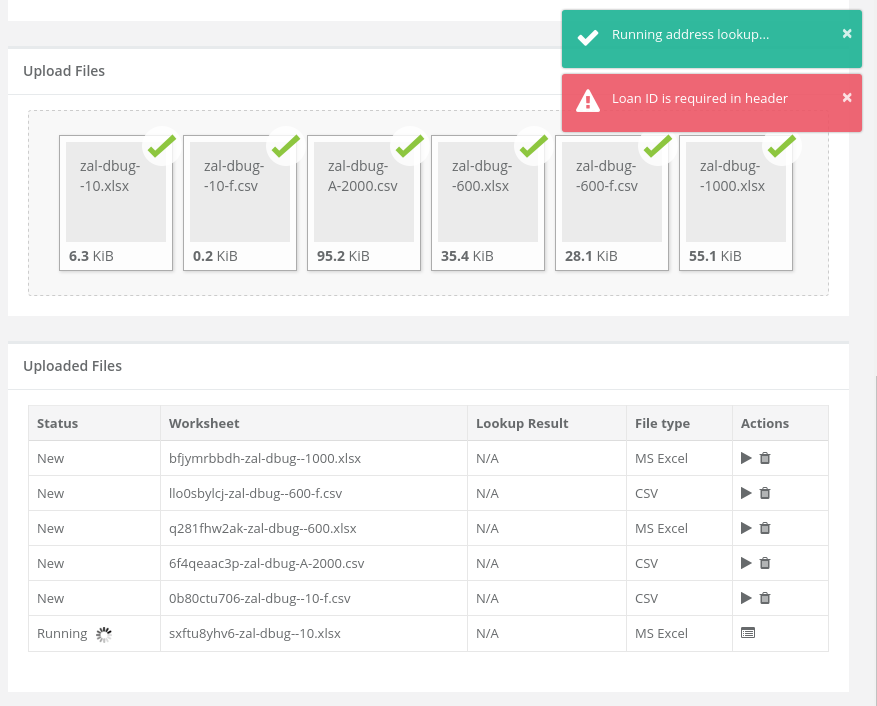The image size is (877, 706).
Task: Delete llo0sbylcj-zal-dbug--600-f.csv file
Action: [x=765, y=493]
